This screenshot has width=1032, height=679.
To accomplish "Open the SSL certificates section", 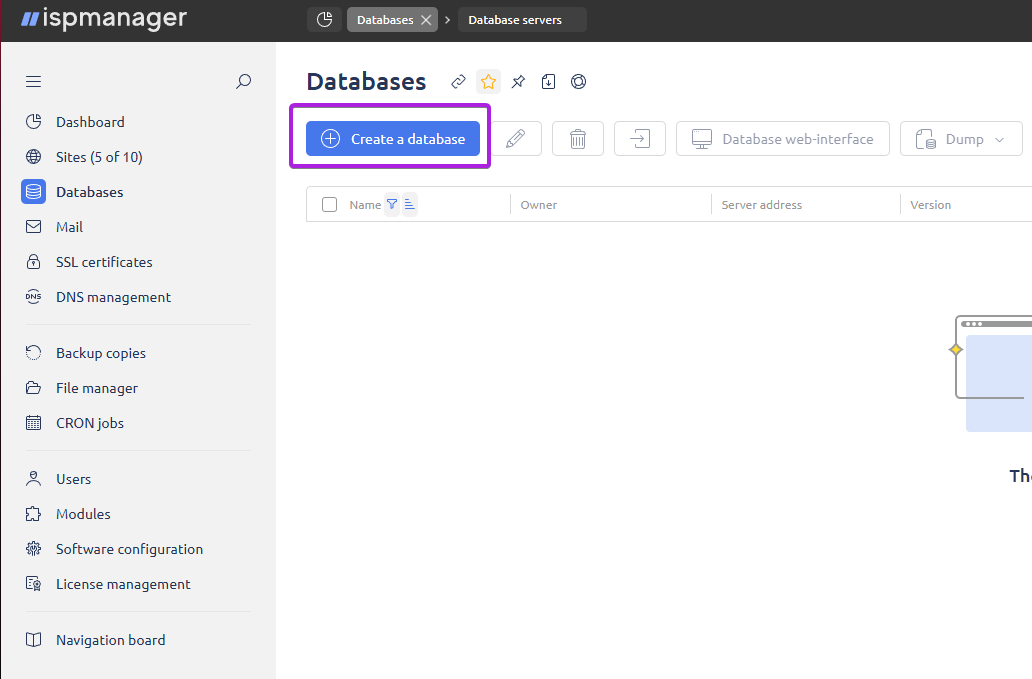I will (x=103, y=261).
